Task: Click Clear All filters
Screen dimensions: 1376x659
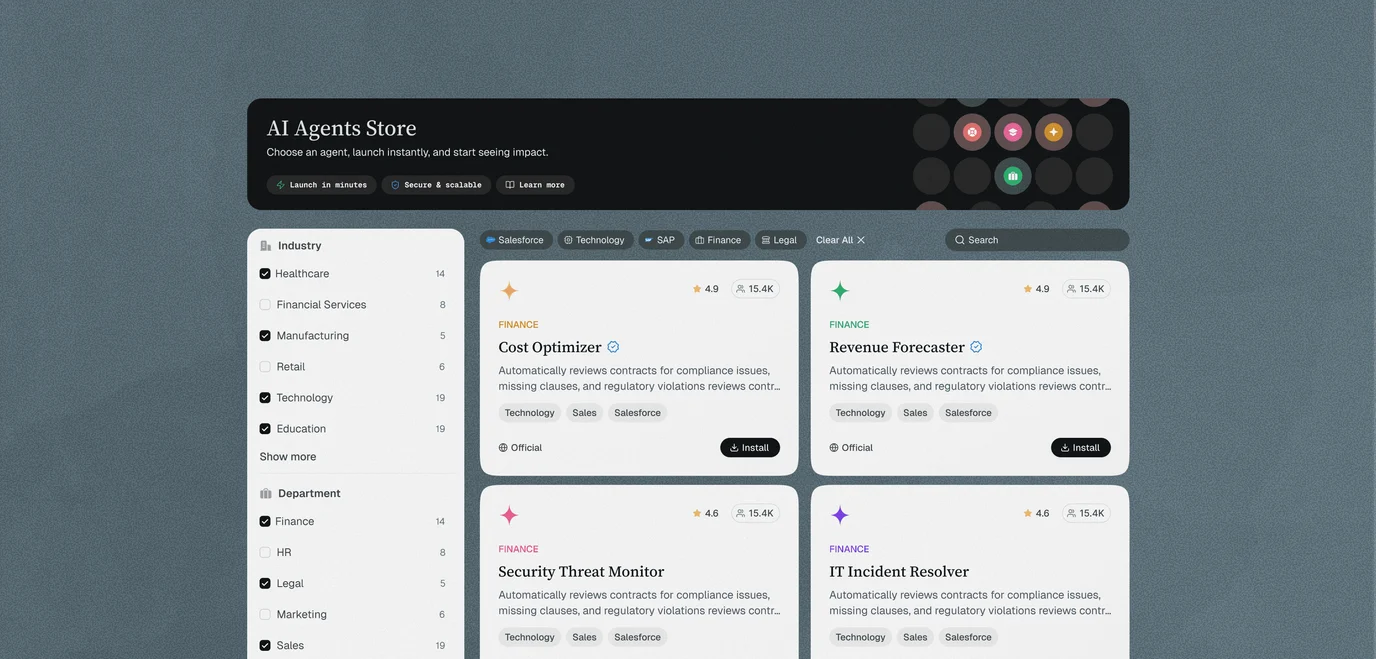Action: [840, 240]
